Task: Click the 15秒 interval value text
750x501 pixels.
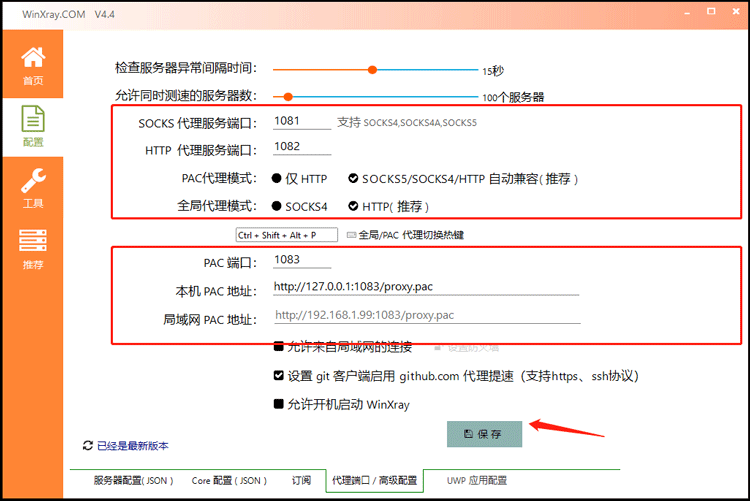Action: (x=493, y=71)
